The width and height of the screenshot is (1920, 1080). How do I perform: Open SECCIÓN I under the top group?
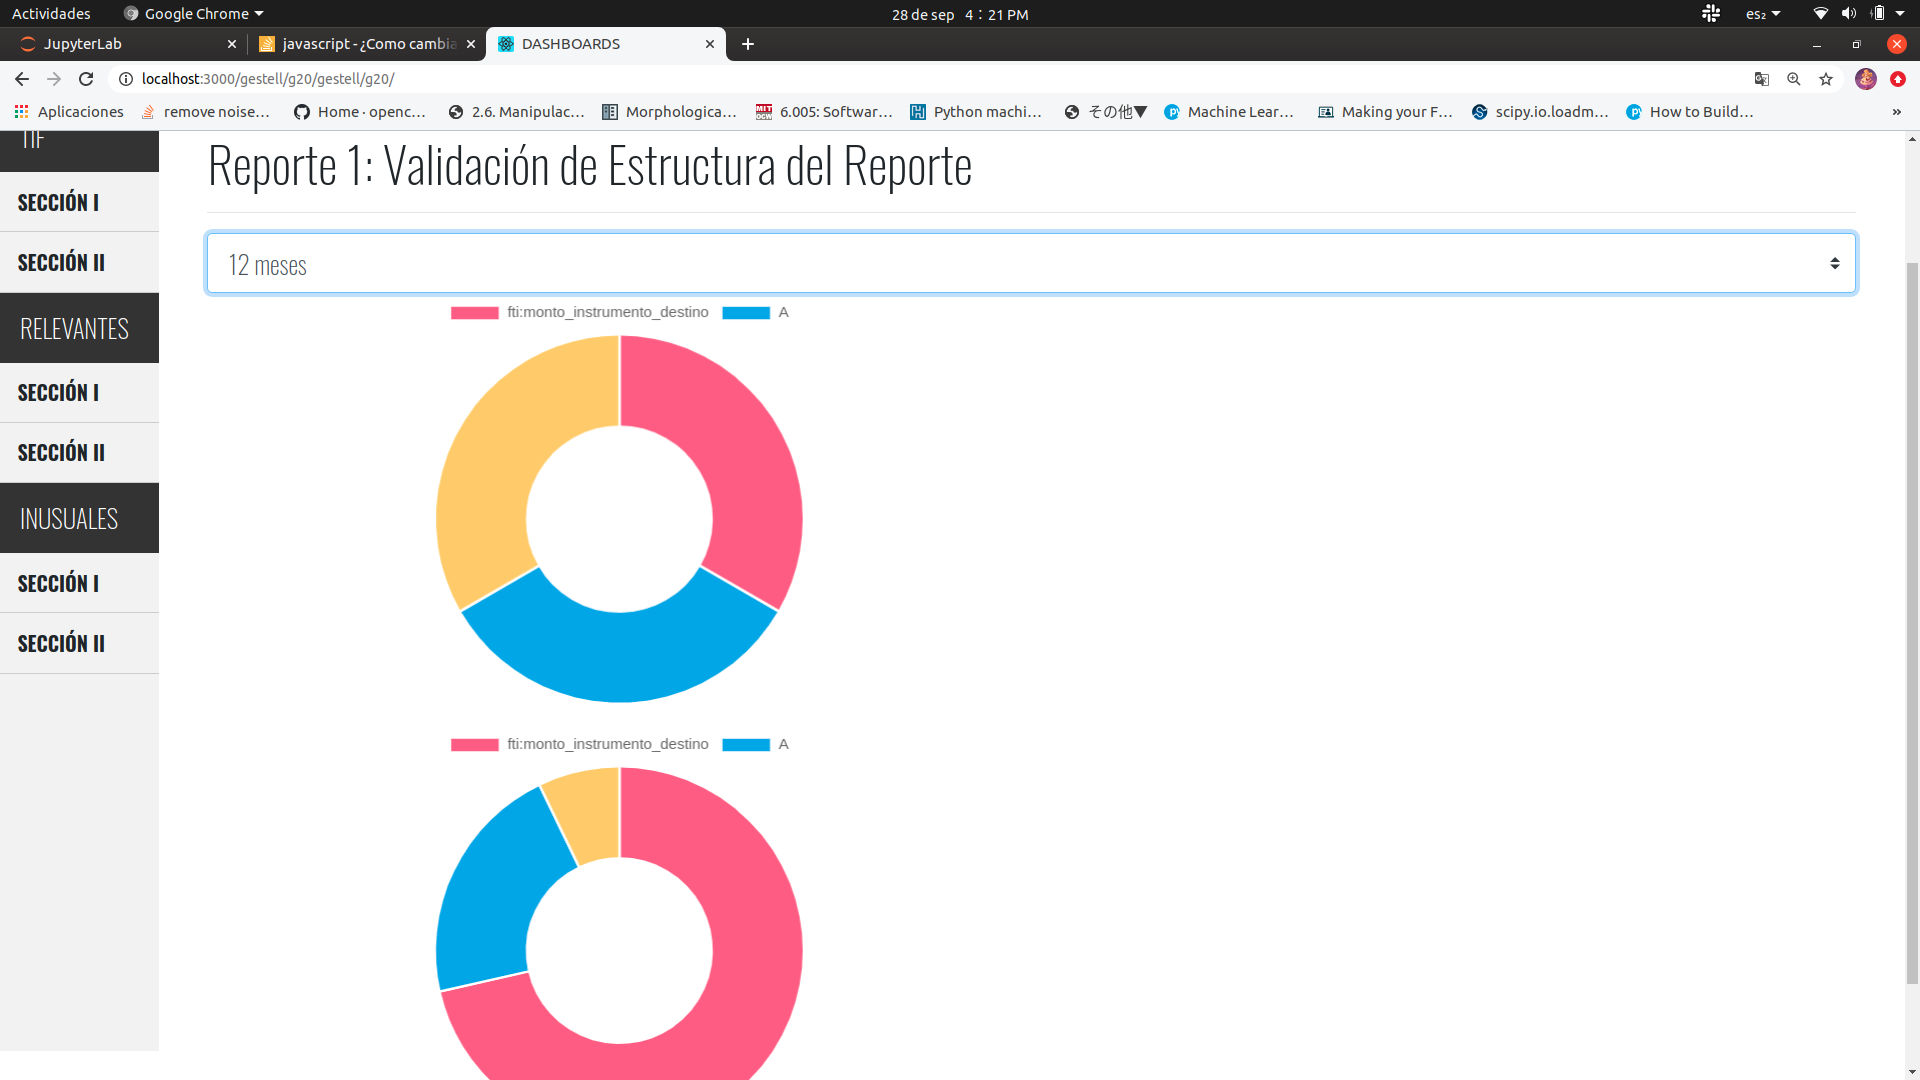[x=79, y=202]
